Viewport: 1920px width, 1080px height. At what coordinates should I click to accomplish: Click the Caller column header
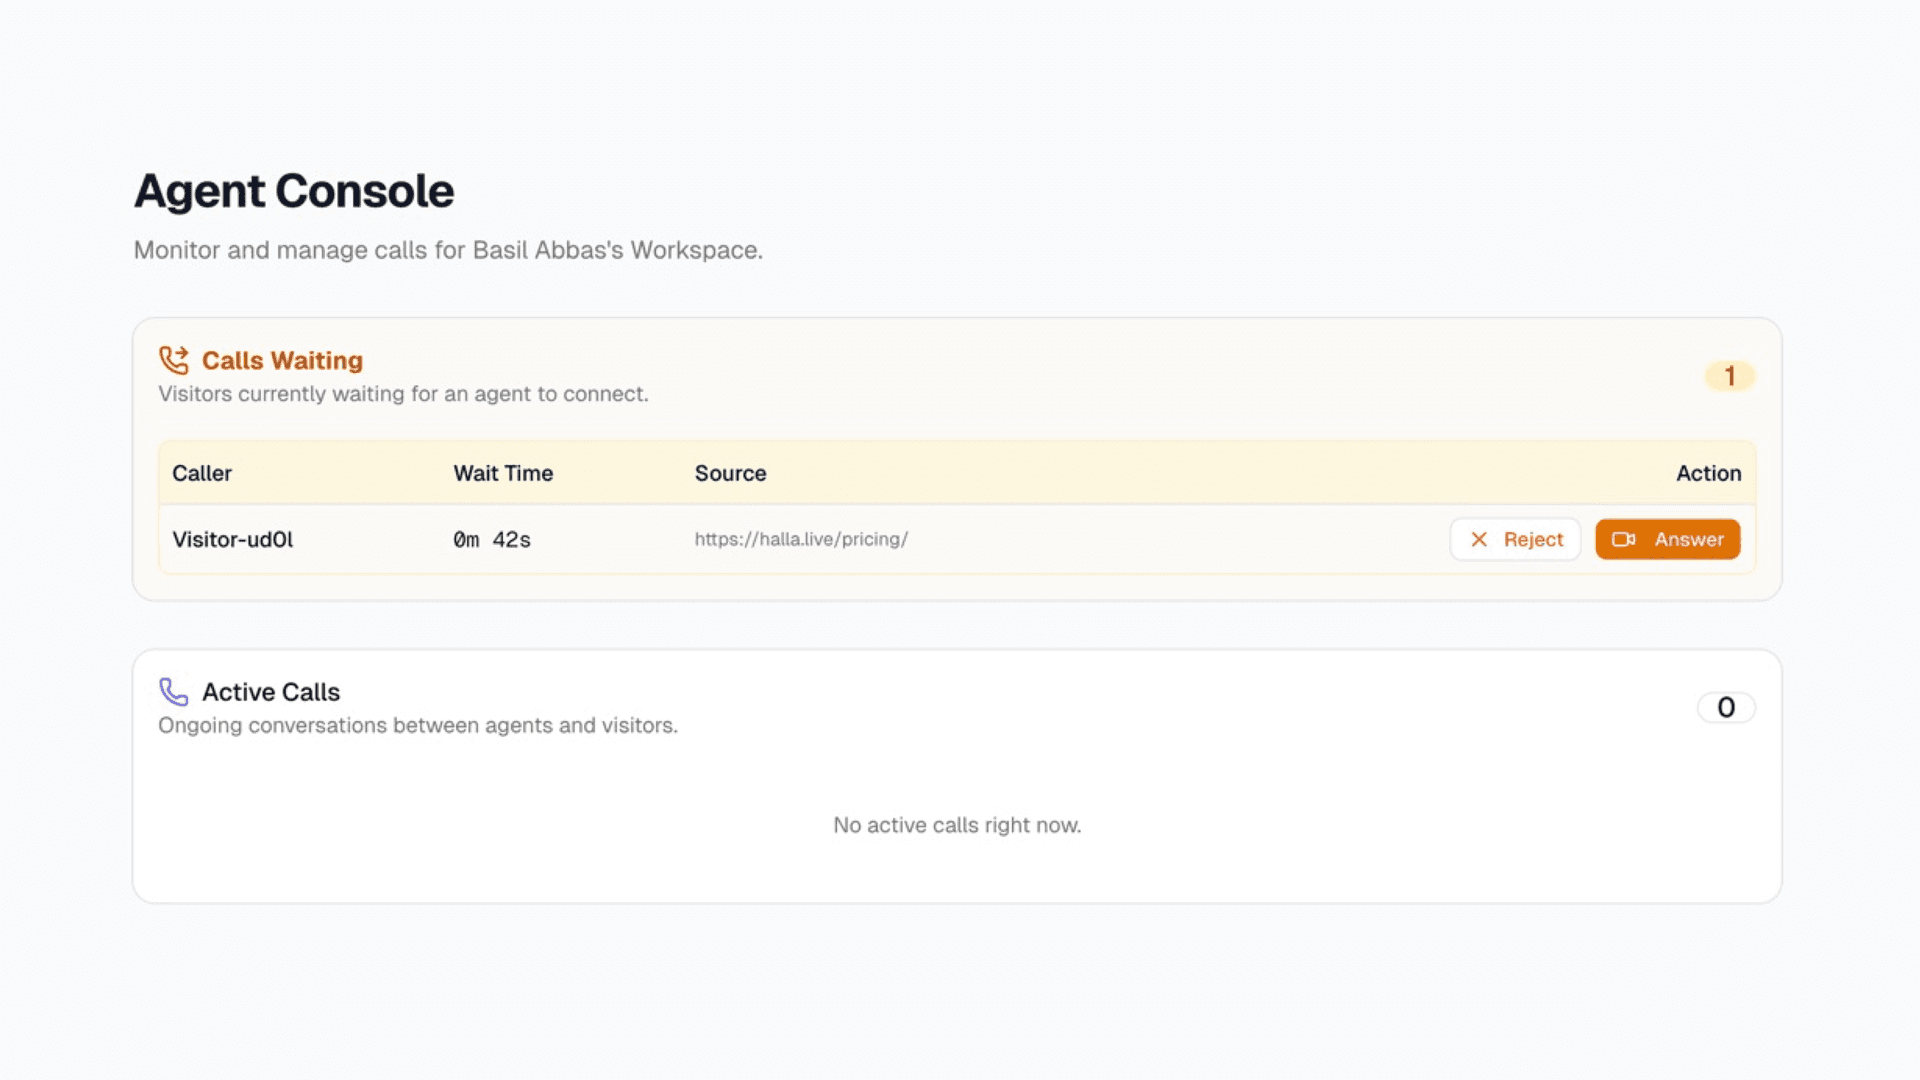point(202,473)
